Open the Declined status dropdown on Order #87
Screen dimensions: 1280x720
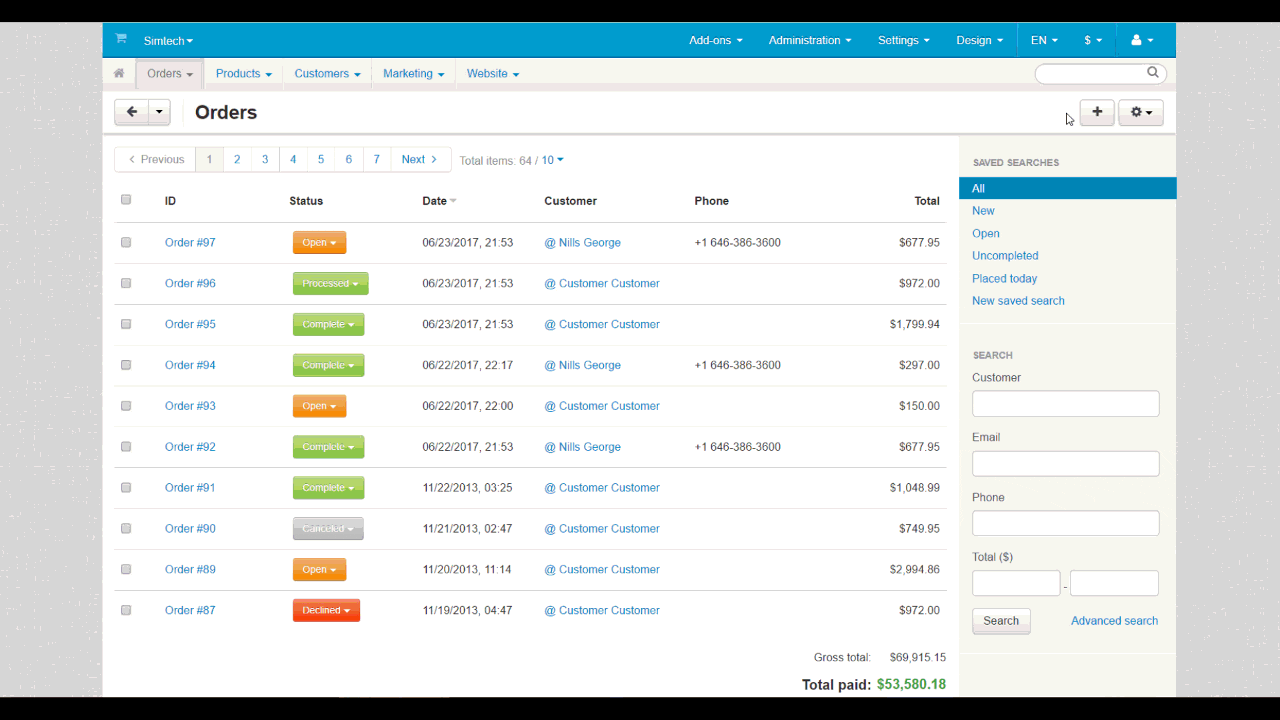point(326,610)
